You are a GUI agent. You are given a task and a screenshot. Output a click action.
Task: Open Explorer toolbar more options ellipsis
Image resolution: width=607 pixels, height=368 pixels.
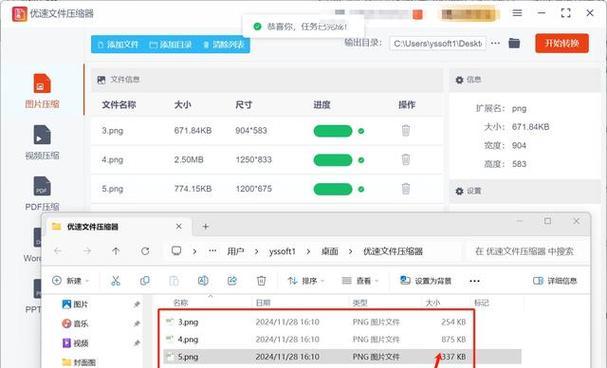475,281
